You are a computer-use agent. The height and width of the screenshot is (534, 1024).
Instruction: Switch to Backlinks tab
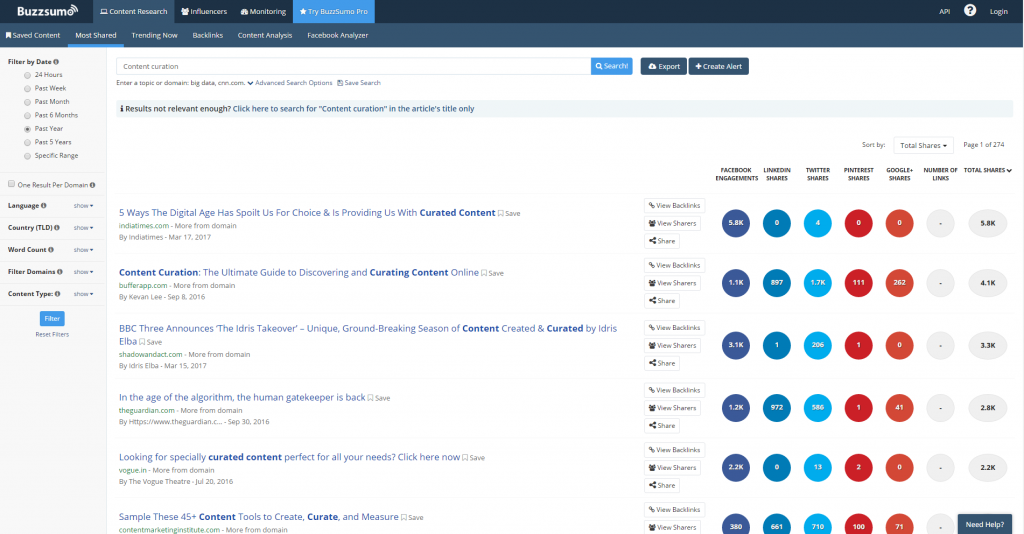(208, 35)
